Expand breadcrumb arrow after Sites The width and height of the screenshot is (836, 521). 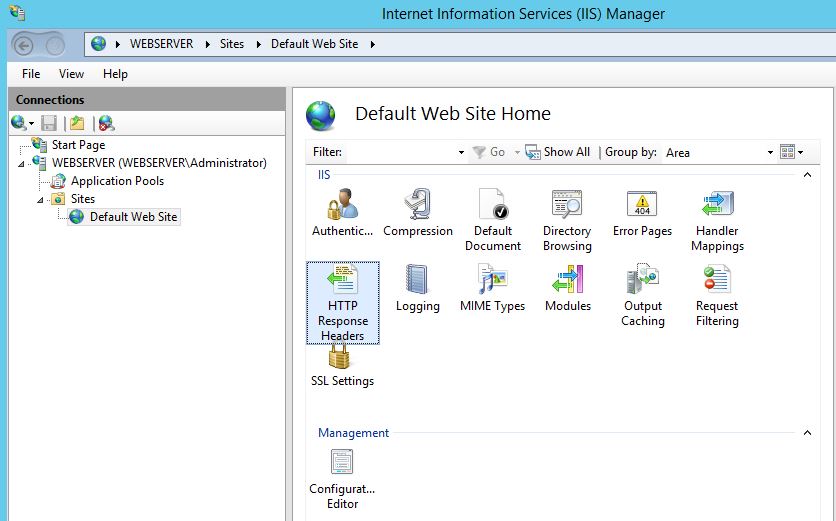258,44
